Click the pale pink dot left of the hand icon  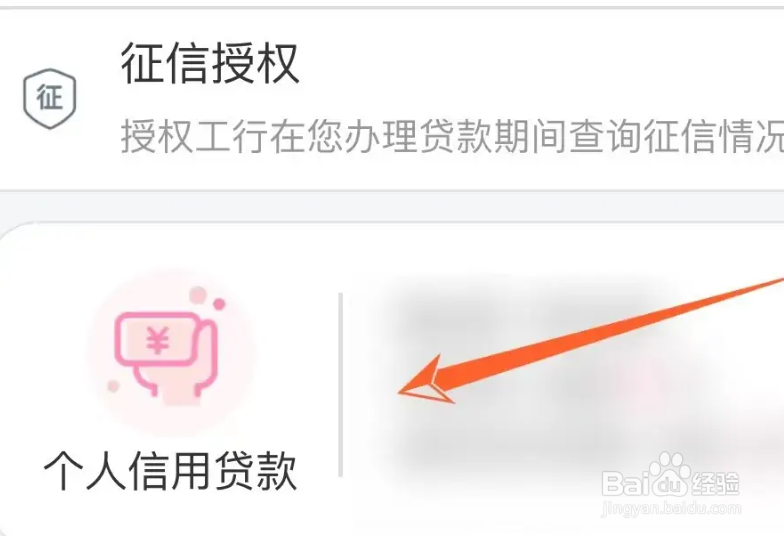(114, 386)
